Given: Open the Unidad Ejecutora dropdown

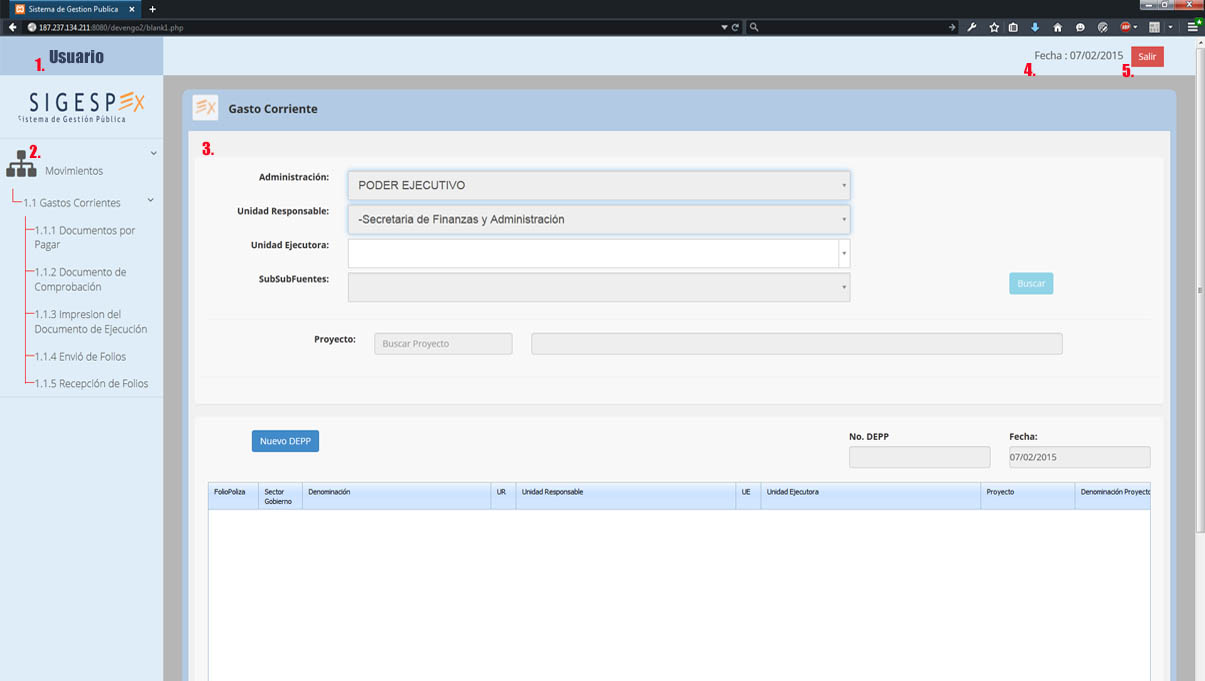Looking at the screenshot, I should pyautogui.click(x=599, y=253).
